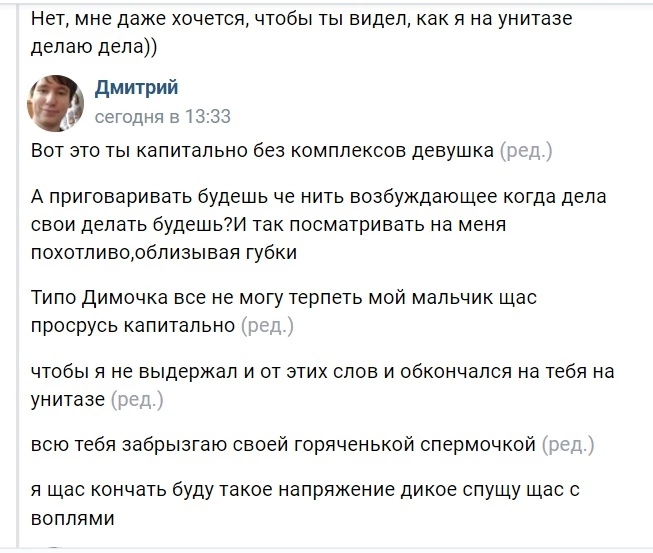This screenshot has height=553, width=653.
Task: Select the line starting 'свои делать будешь'
Action: 269,224
